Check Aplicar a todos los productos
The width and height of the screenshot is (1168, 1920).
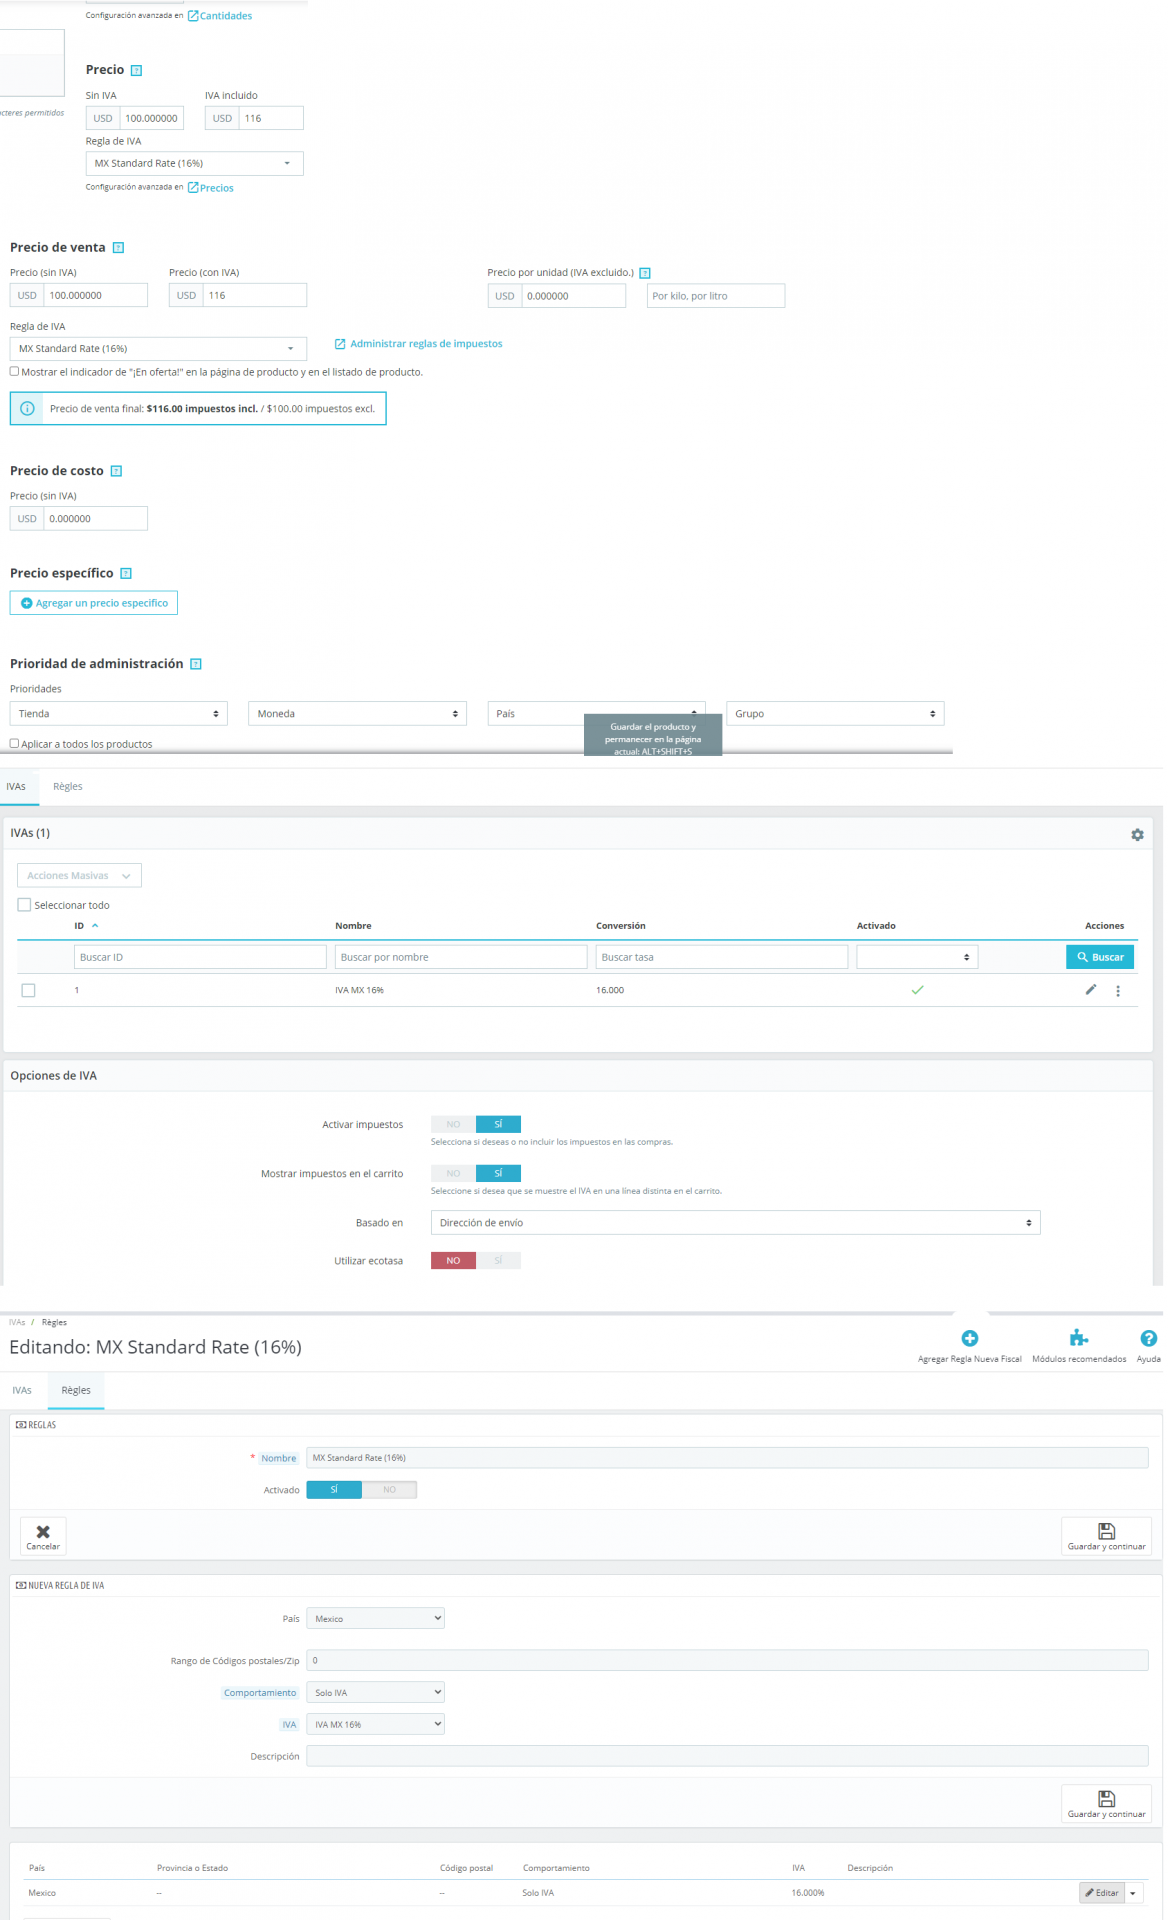(x=14, y=743)
